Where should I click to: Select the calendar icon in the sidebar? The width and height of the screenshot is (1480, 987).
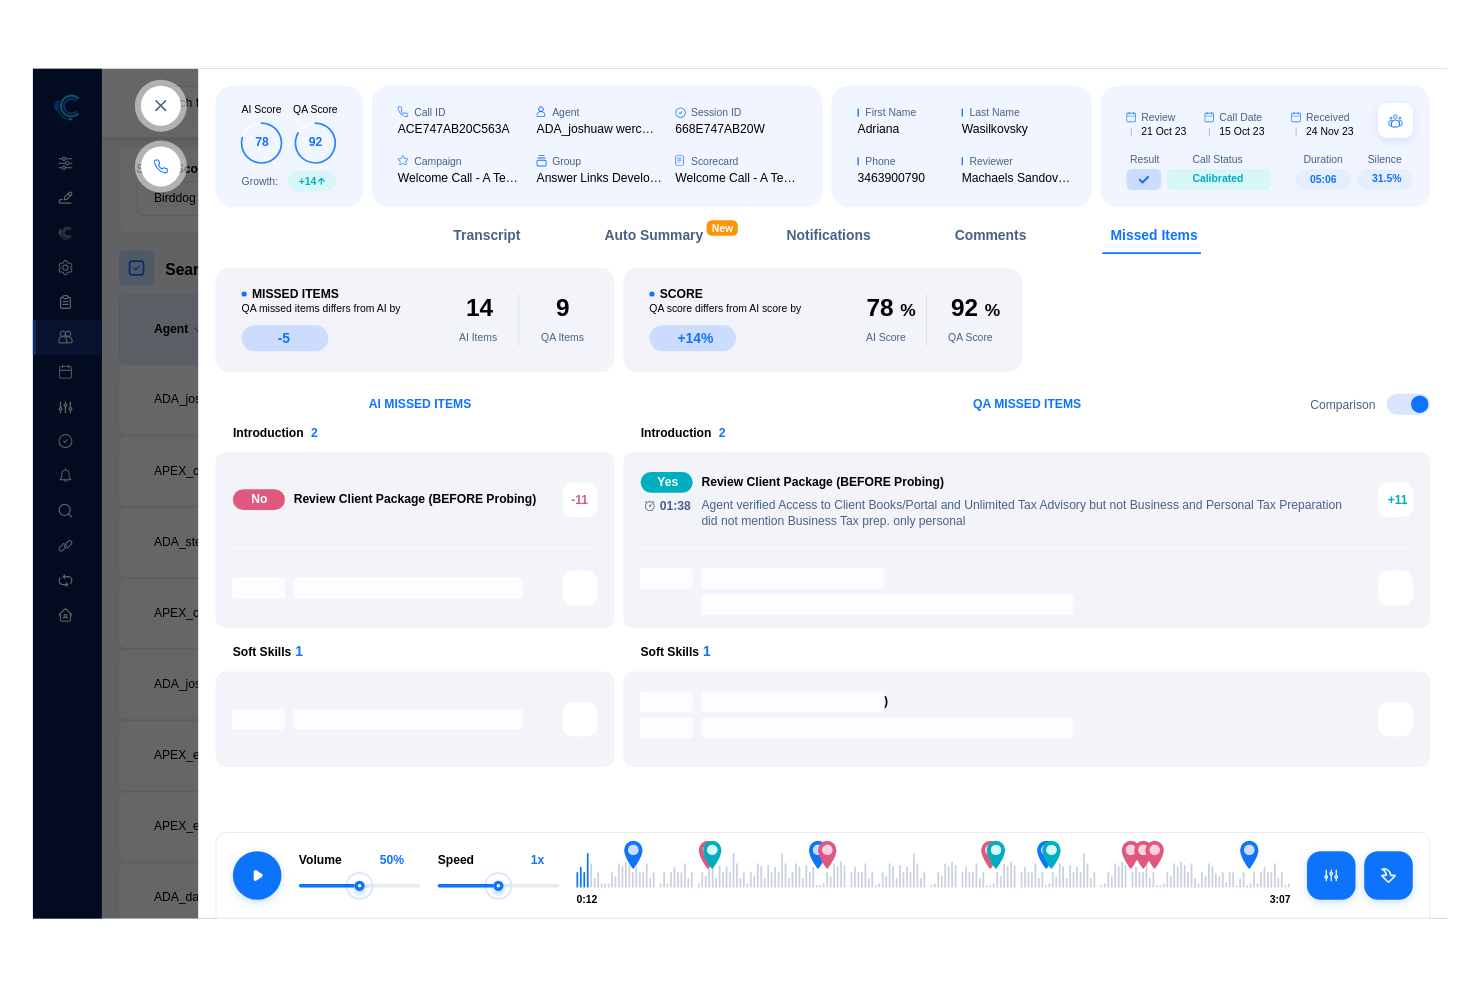click(x=65, y=371)
